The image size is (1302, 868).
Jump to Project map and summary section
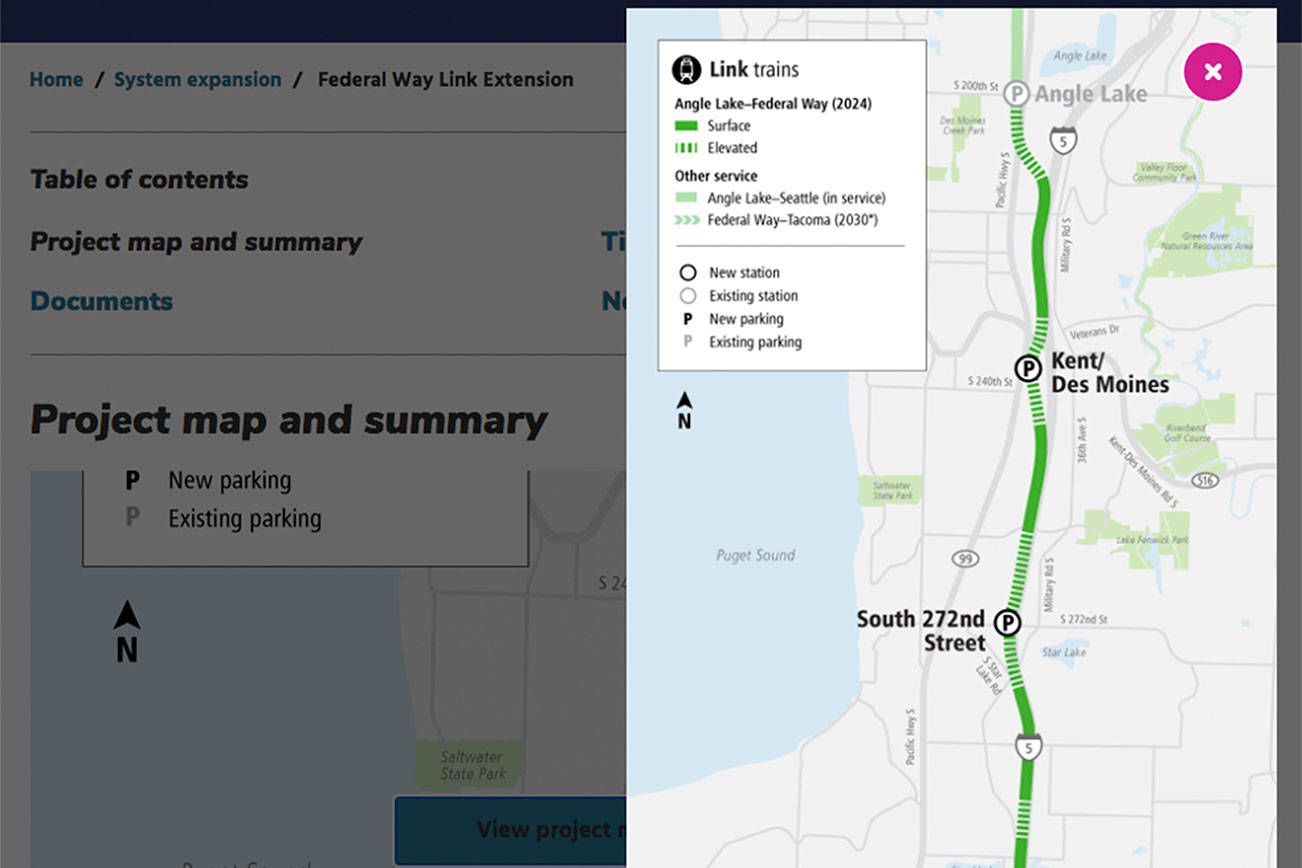pos(196,242)
